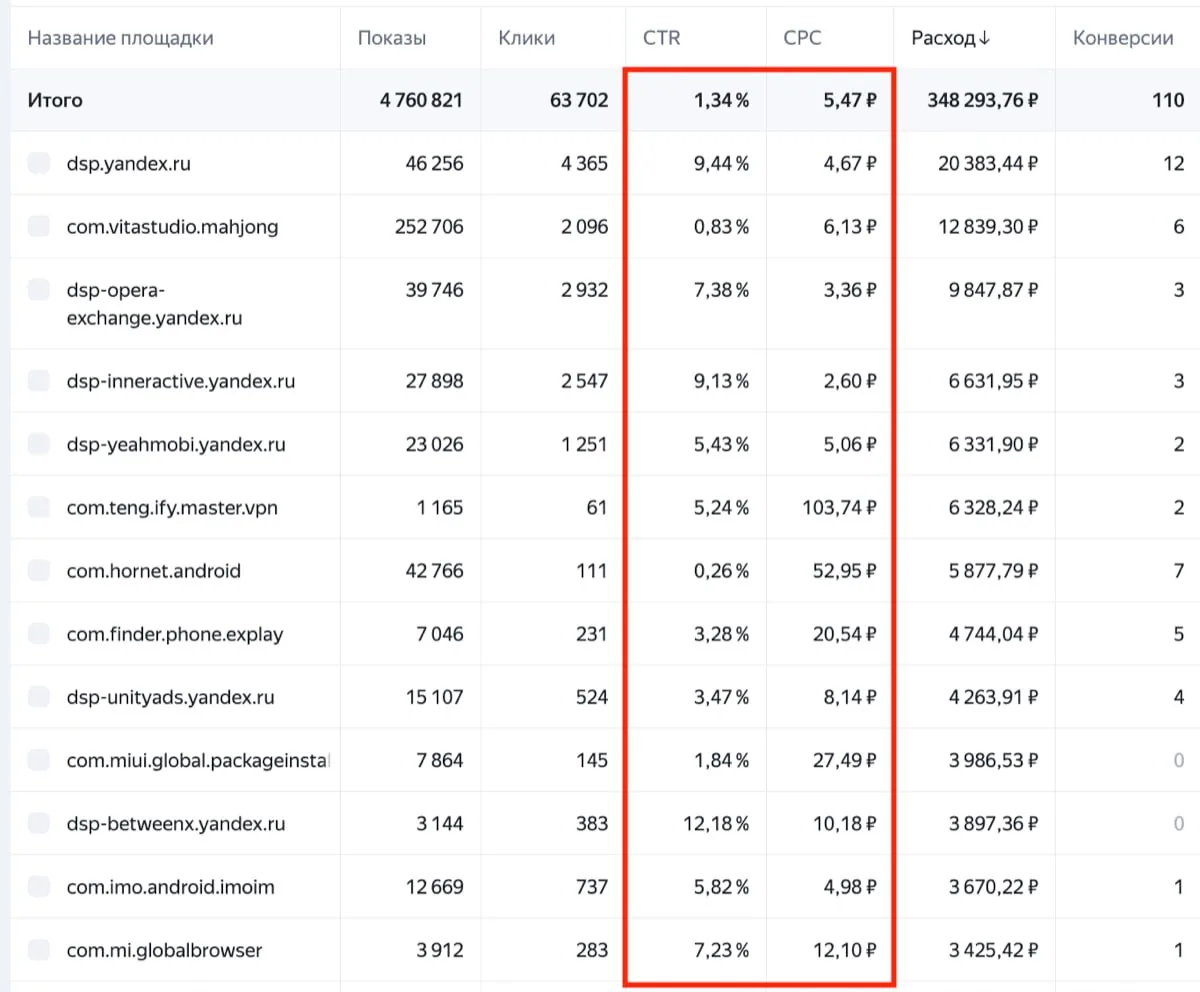Screen dimensions: 1200x992
Task: Click the 3 897,36 ₽ spend cell
Action: 993,824
